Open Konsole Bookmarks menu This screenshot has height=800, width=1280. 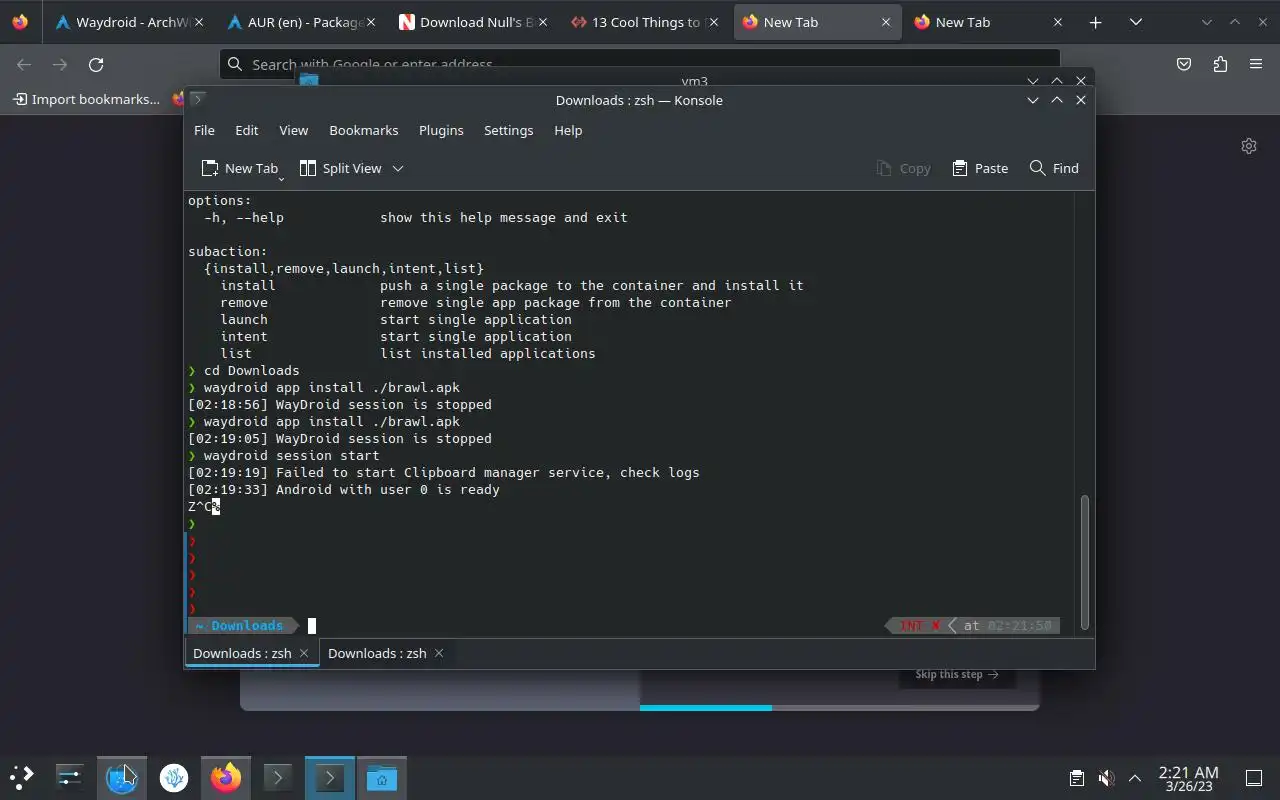tap(364, 130)
